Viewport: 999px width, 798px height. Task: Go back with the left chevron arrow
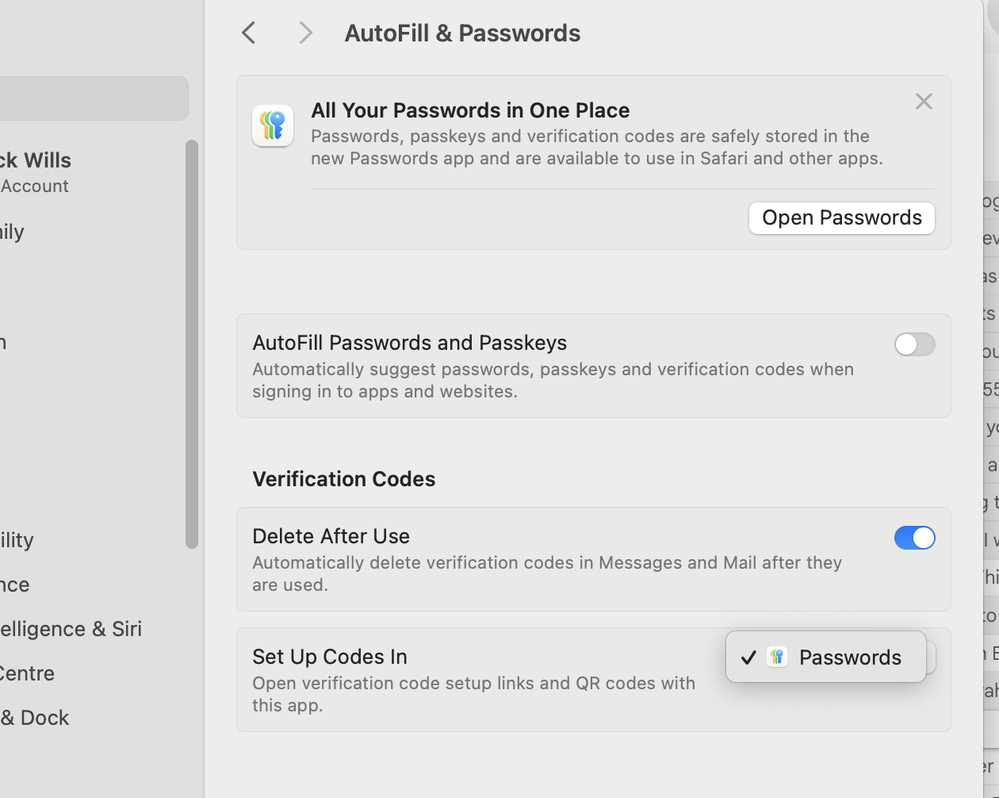248,33
